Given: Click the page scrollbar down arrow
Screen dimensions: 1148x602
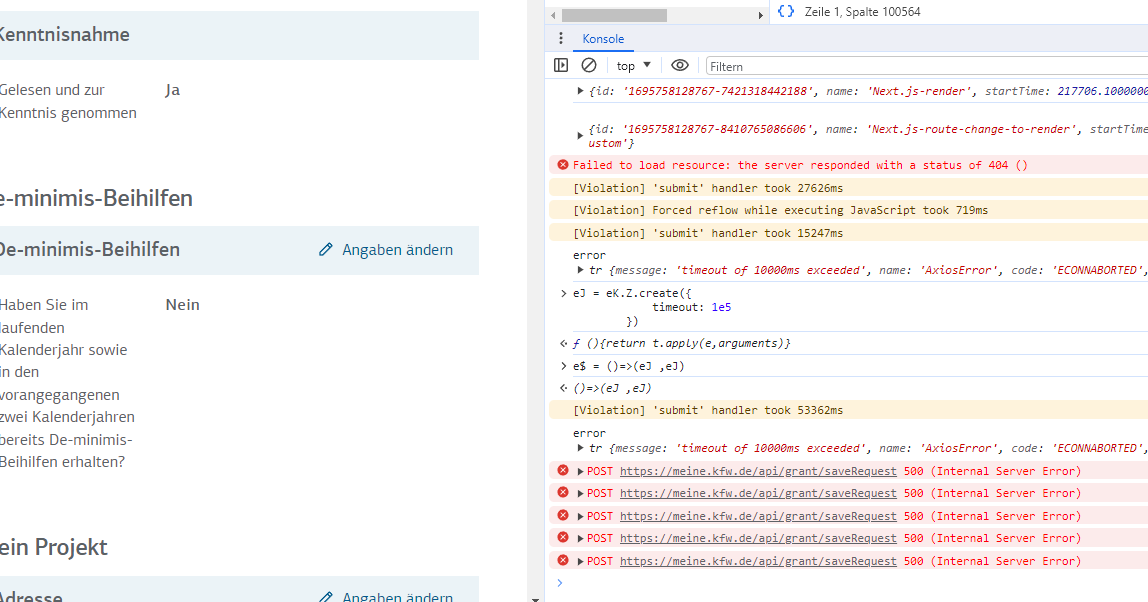Looking at the screenshot, I should 535,598.
